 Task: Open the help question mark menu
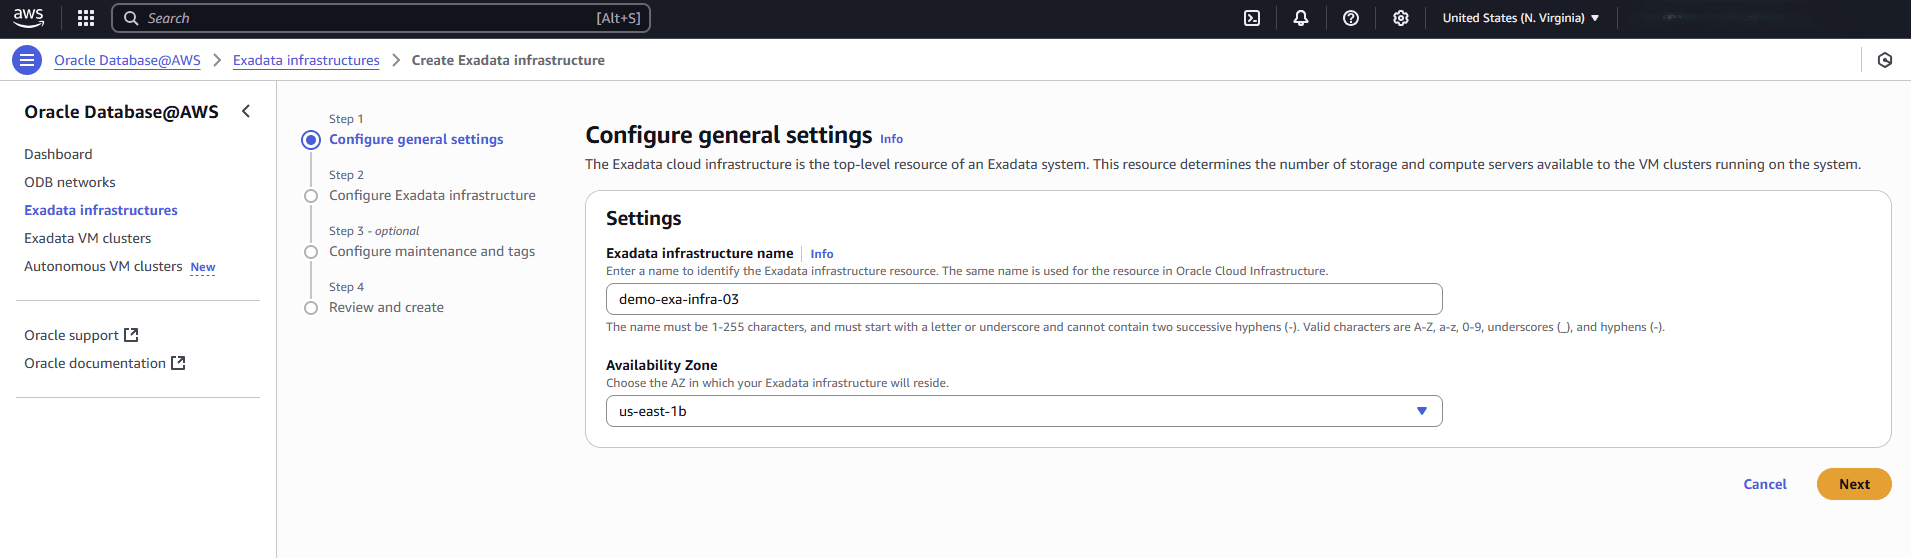[1351, 18]
